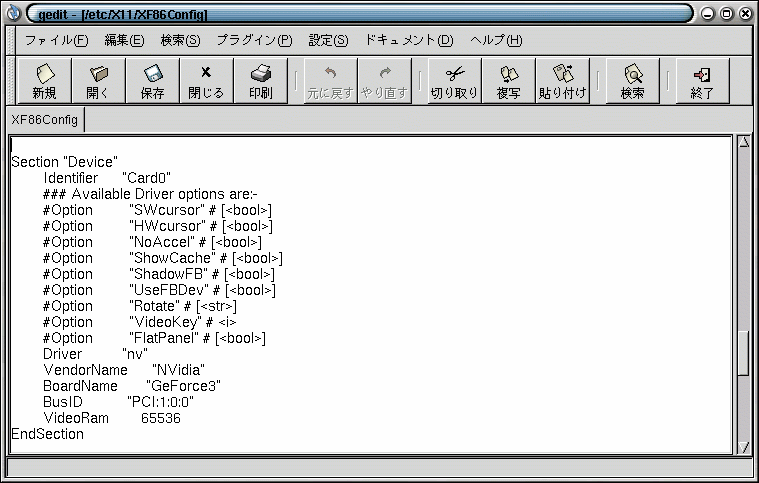Click the "NoAccel" option line
This screenshot has width=759, height=483.
pos(152,242)
